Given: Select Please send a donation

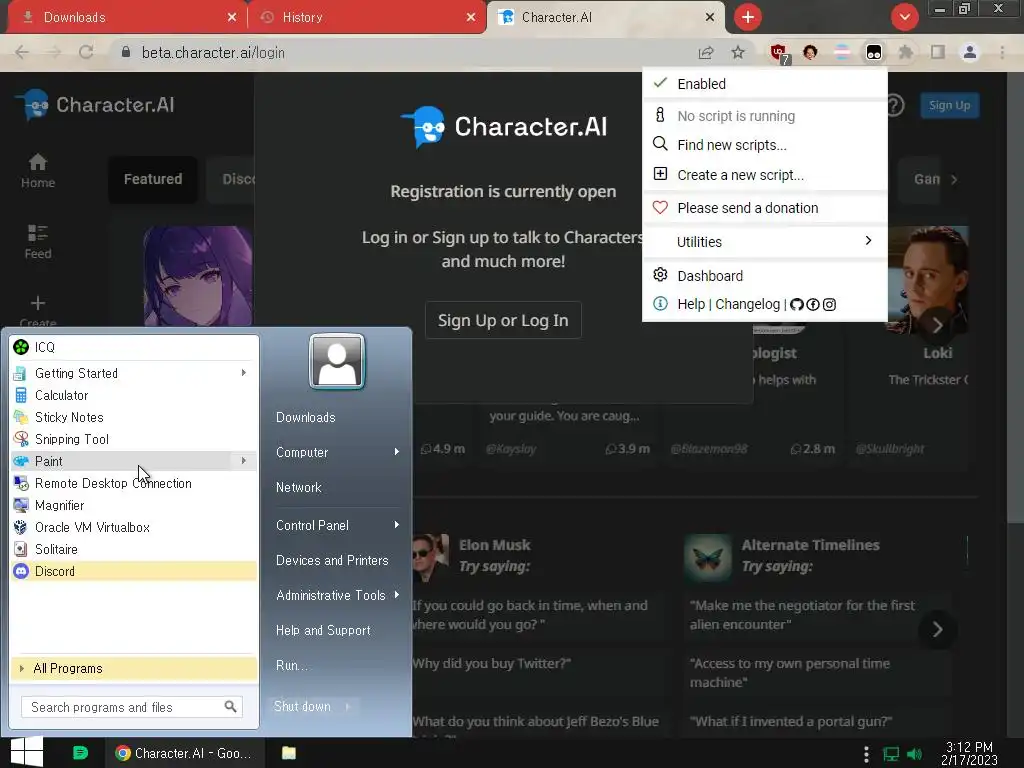Looking at the screenshot, I should (765, 208).
